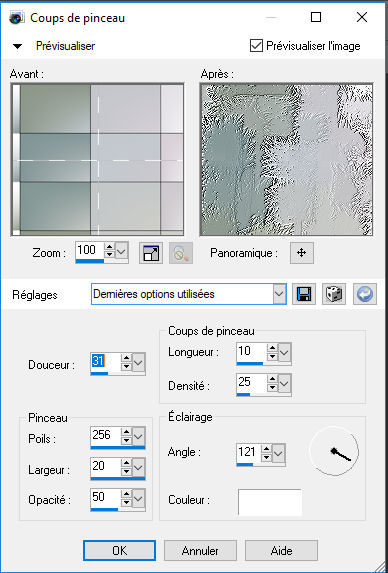Open help with Aide button
Image resolution: width=388 pixels, height=573 pixels.
pyautogui.click(x=281, y=550)
